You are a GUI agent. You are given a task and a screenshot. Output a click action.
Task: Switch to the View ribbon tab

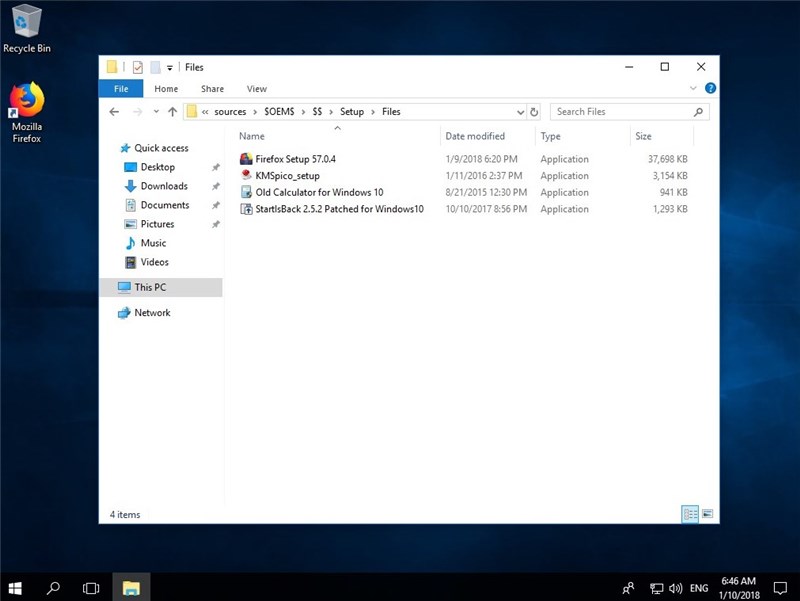256,88
